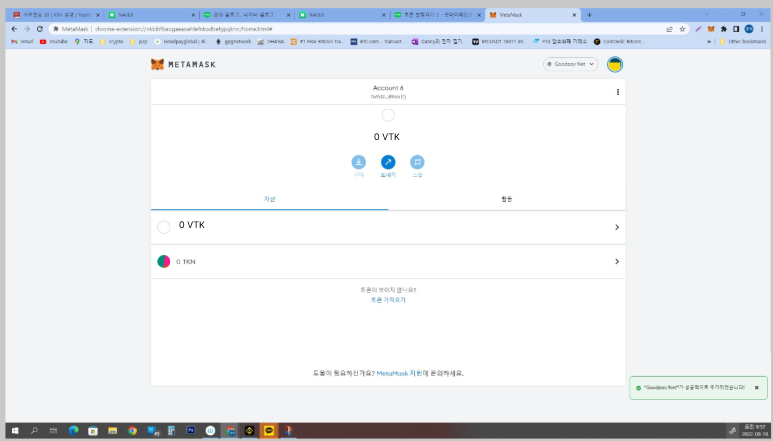Screen dimensions: 773x441
Task: Click the TKN token icon
Action: coord(164,261)
